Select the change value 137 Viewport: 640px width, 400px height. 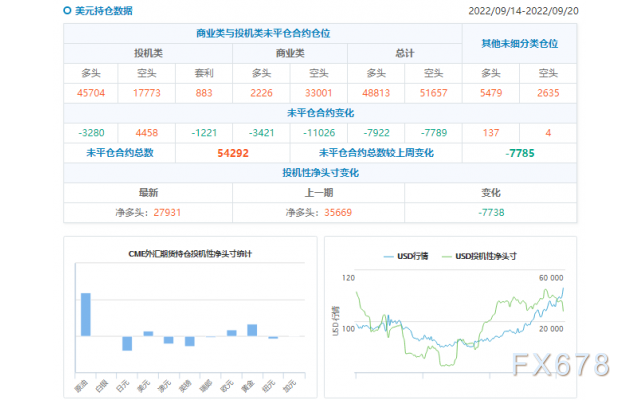pos(491,133)
